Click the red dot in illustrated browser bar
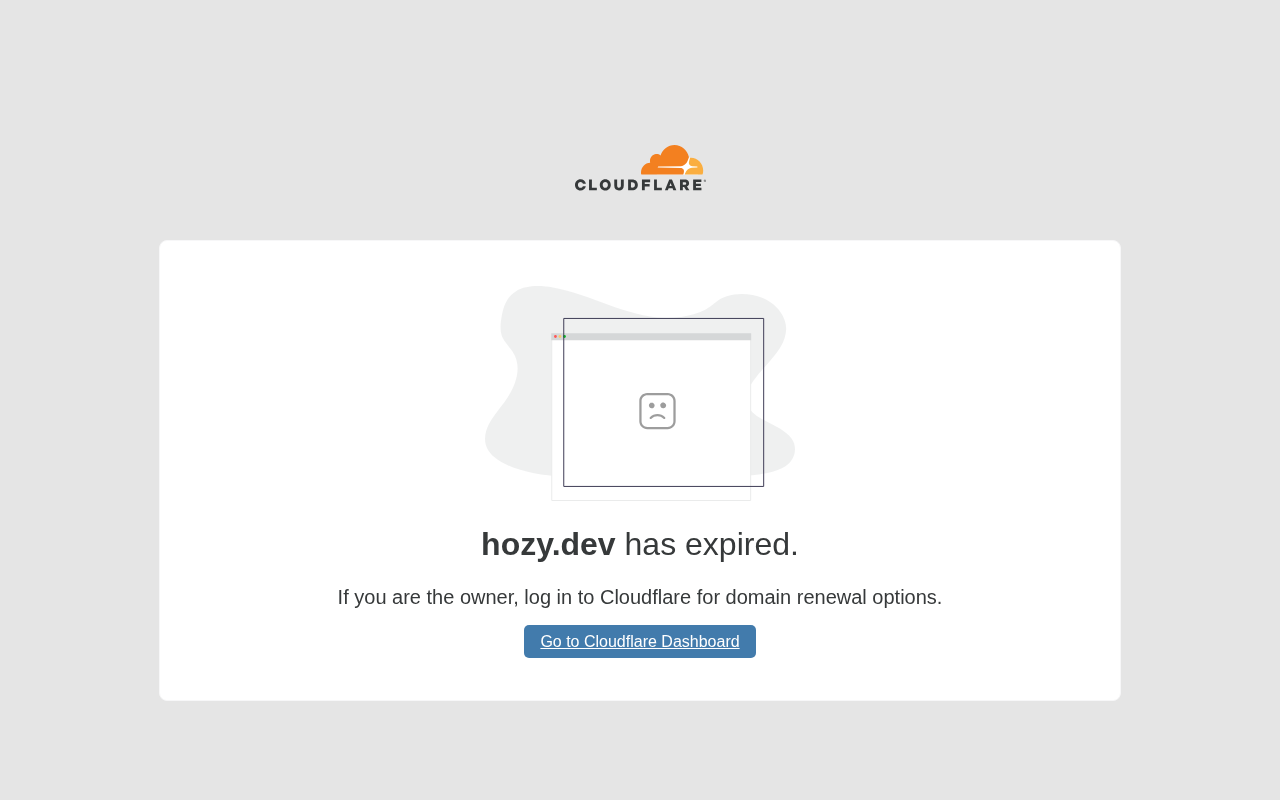Screen dimensions: 1280x800 point(555,336)
